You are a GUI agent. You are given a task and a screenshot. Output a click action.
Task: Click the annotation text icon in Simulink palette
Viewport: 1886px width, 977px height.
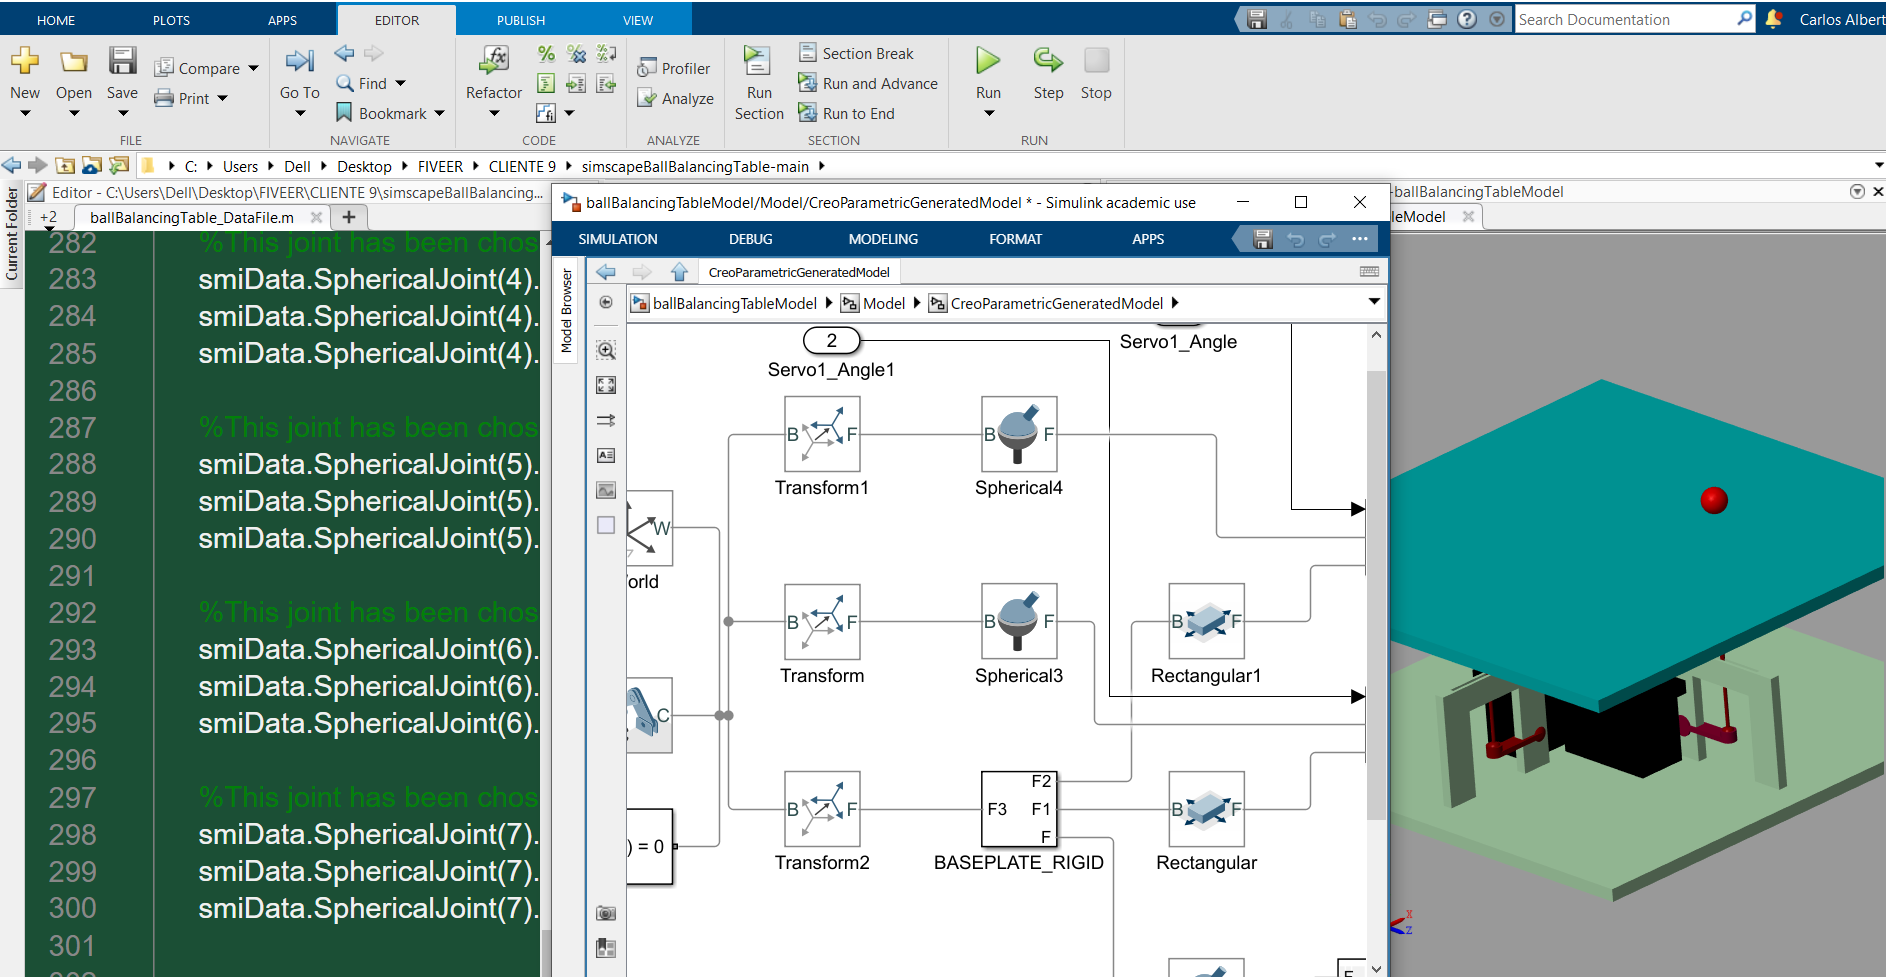[x=606, y=455]
